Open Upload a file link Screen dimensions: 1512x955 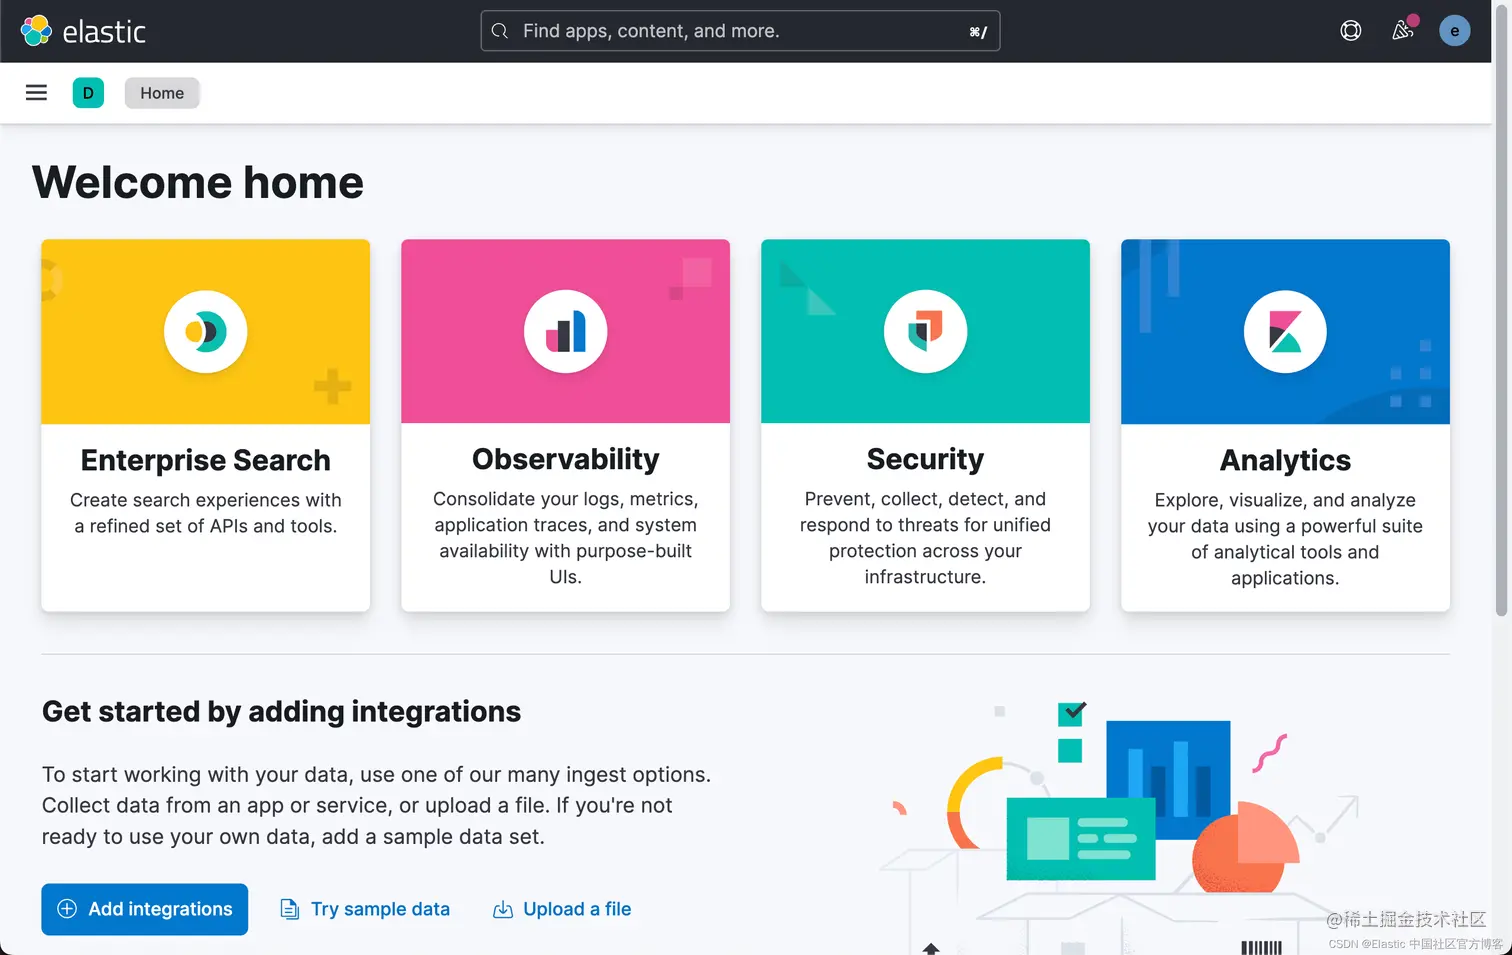(x=577, y=909)
